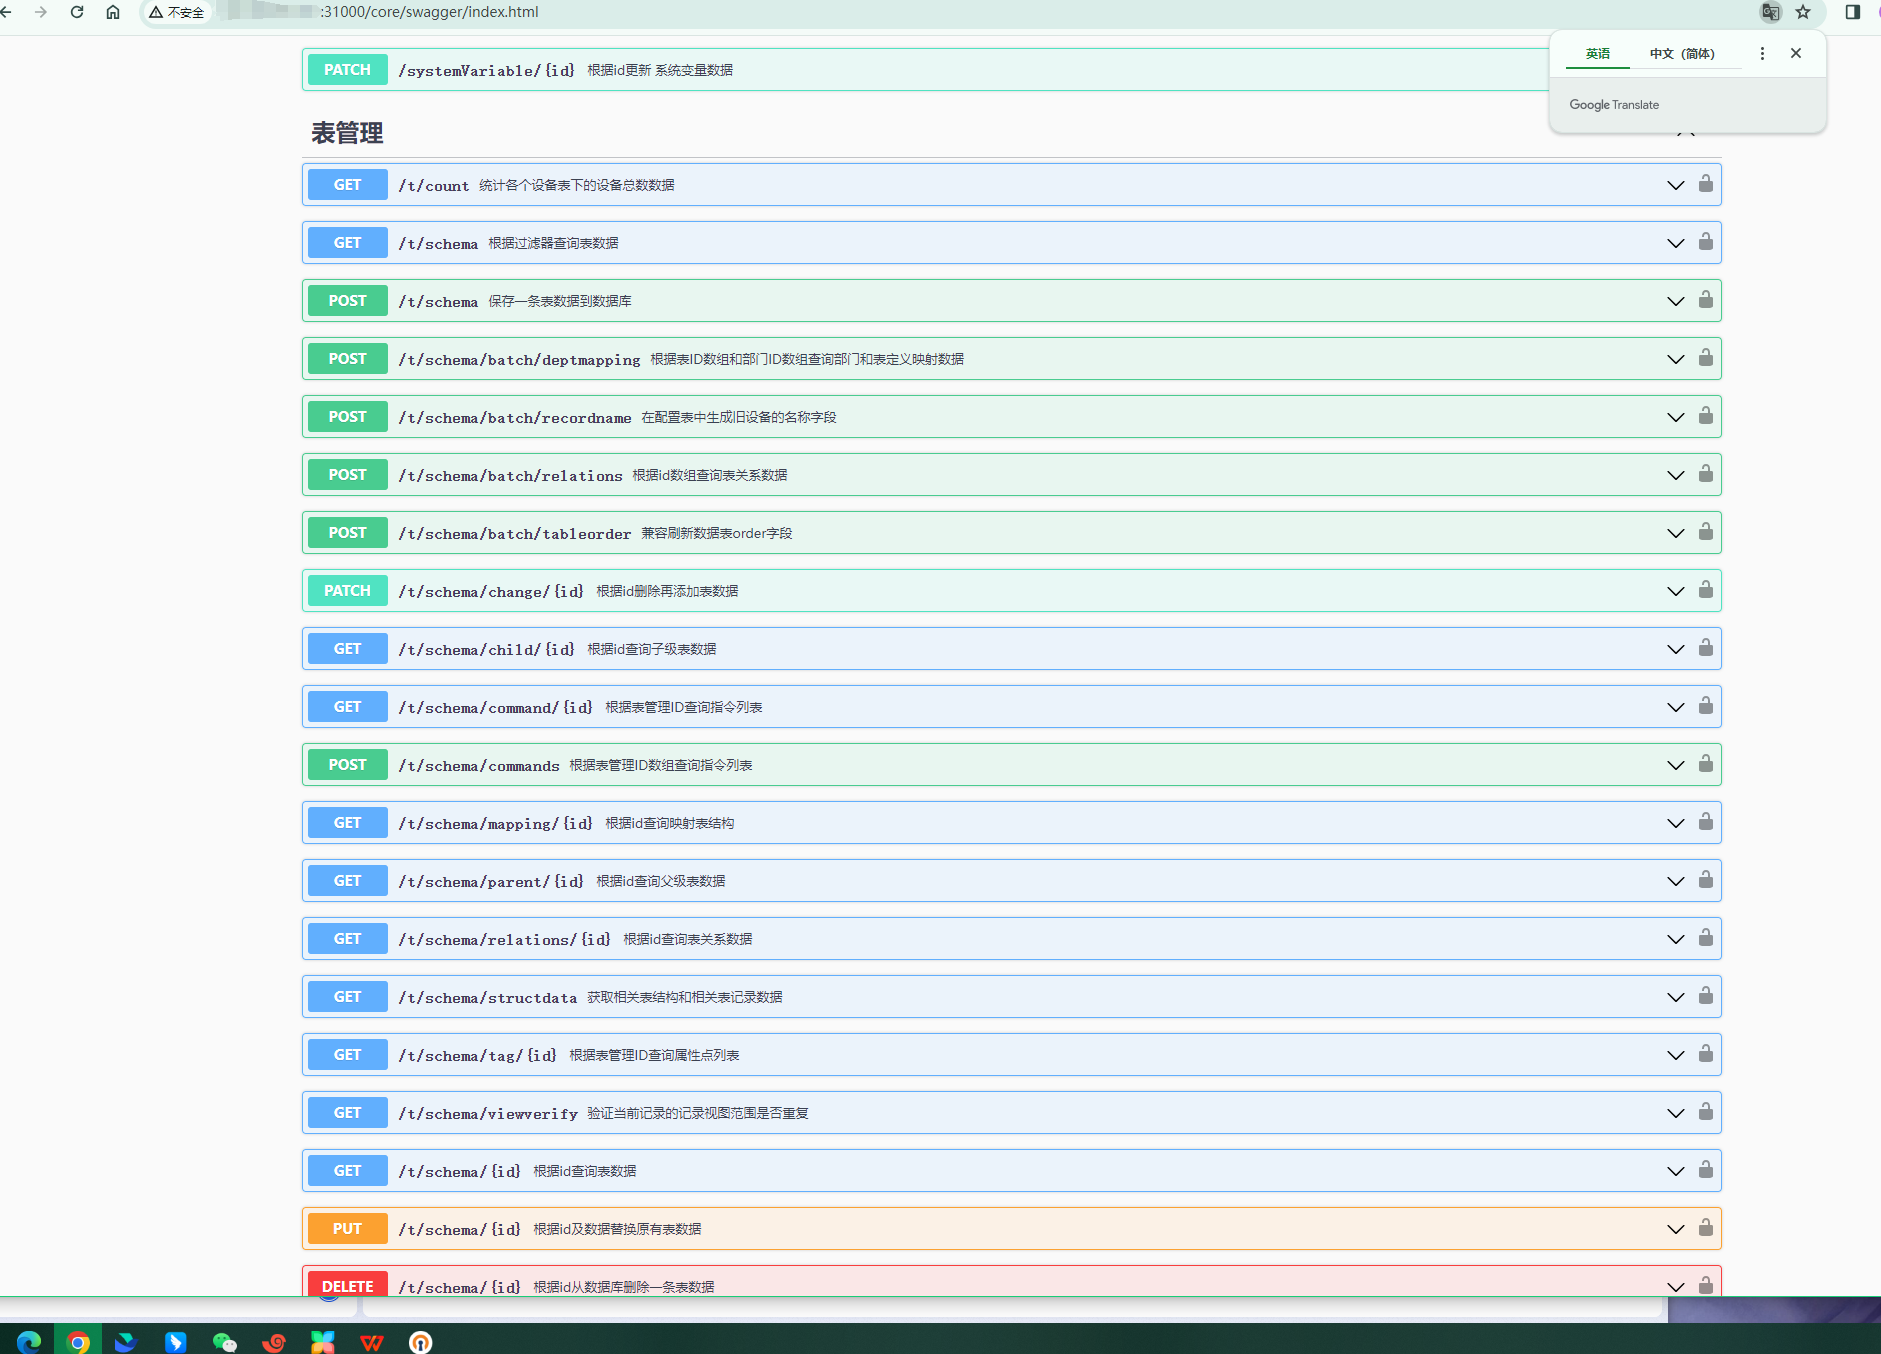This screenshot has height=1354, width=1881.
Task: Expand chevron on /t/schema/batch/deptmapping
Action: tap(1676, 359)
